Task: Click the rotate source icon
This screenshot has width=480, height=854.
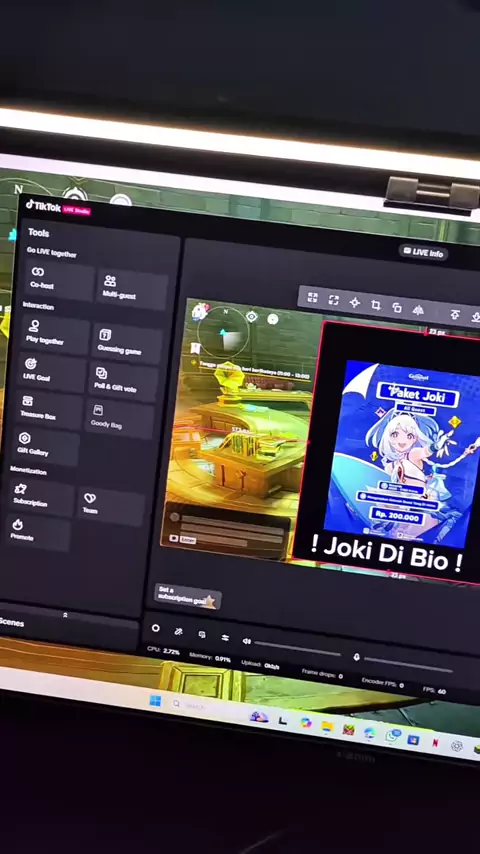Action: pyautogui.click(x=397, y=307)
